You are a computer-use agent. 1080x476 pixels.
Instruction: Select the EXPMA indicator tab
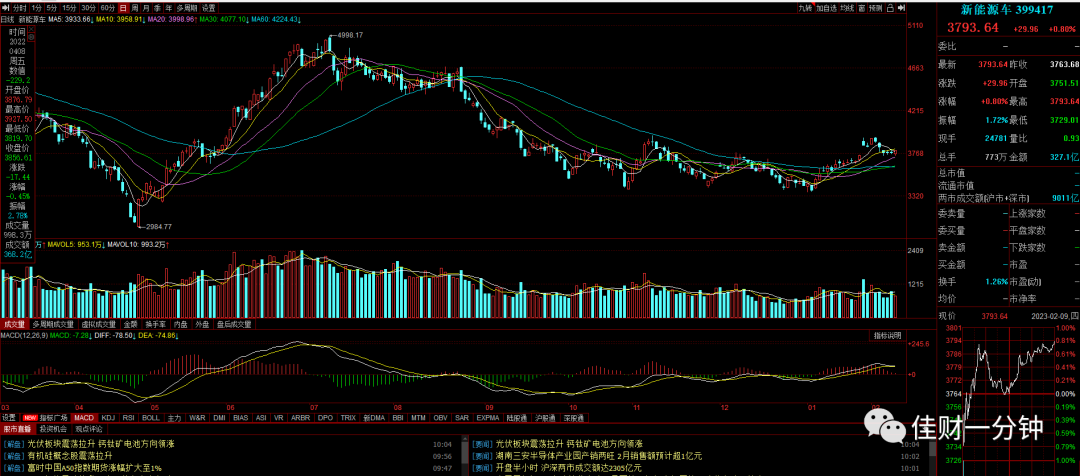(488, 417)
